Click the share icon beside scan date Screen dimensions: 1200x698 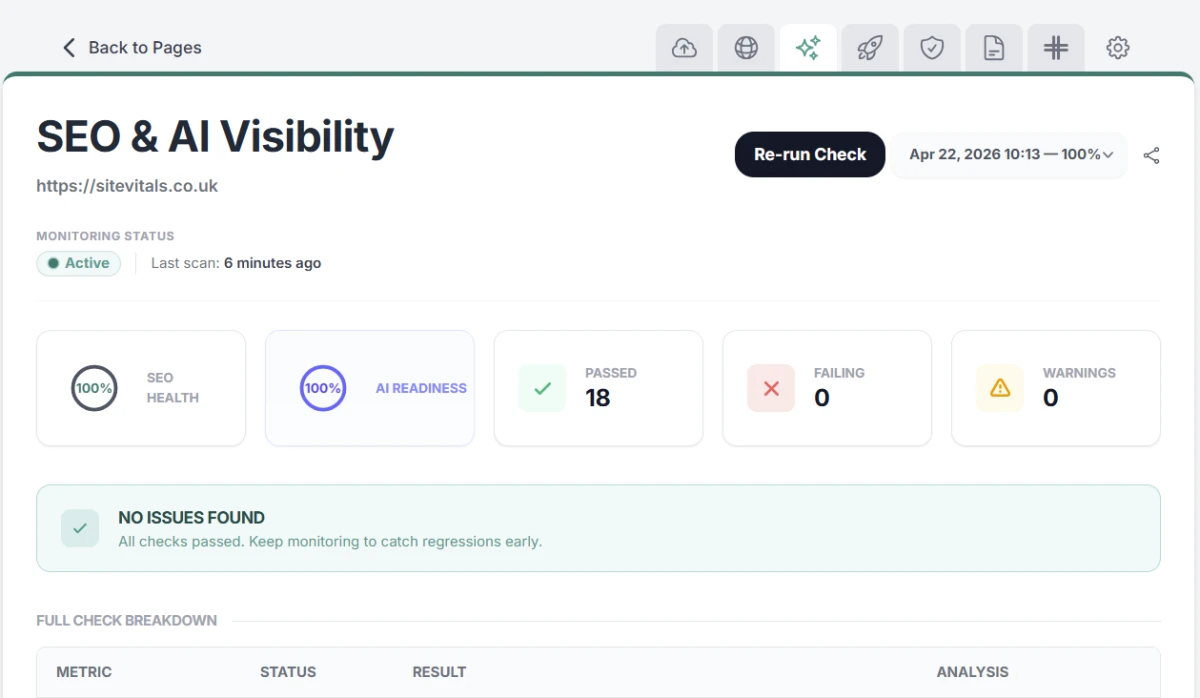coord(1151,155)
